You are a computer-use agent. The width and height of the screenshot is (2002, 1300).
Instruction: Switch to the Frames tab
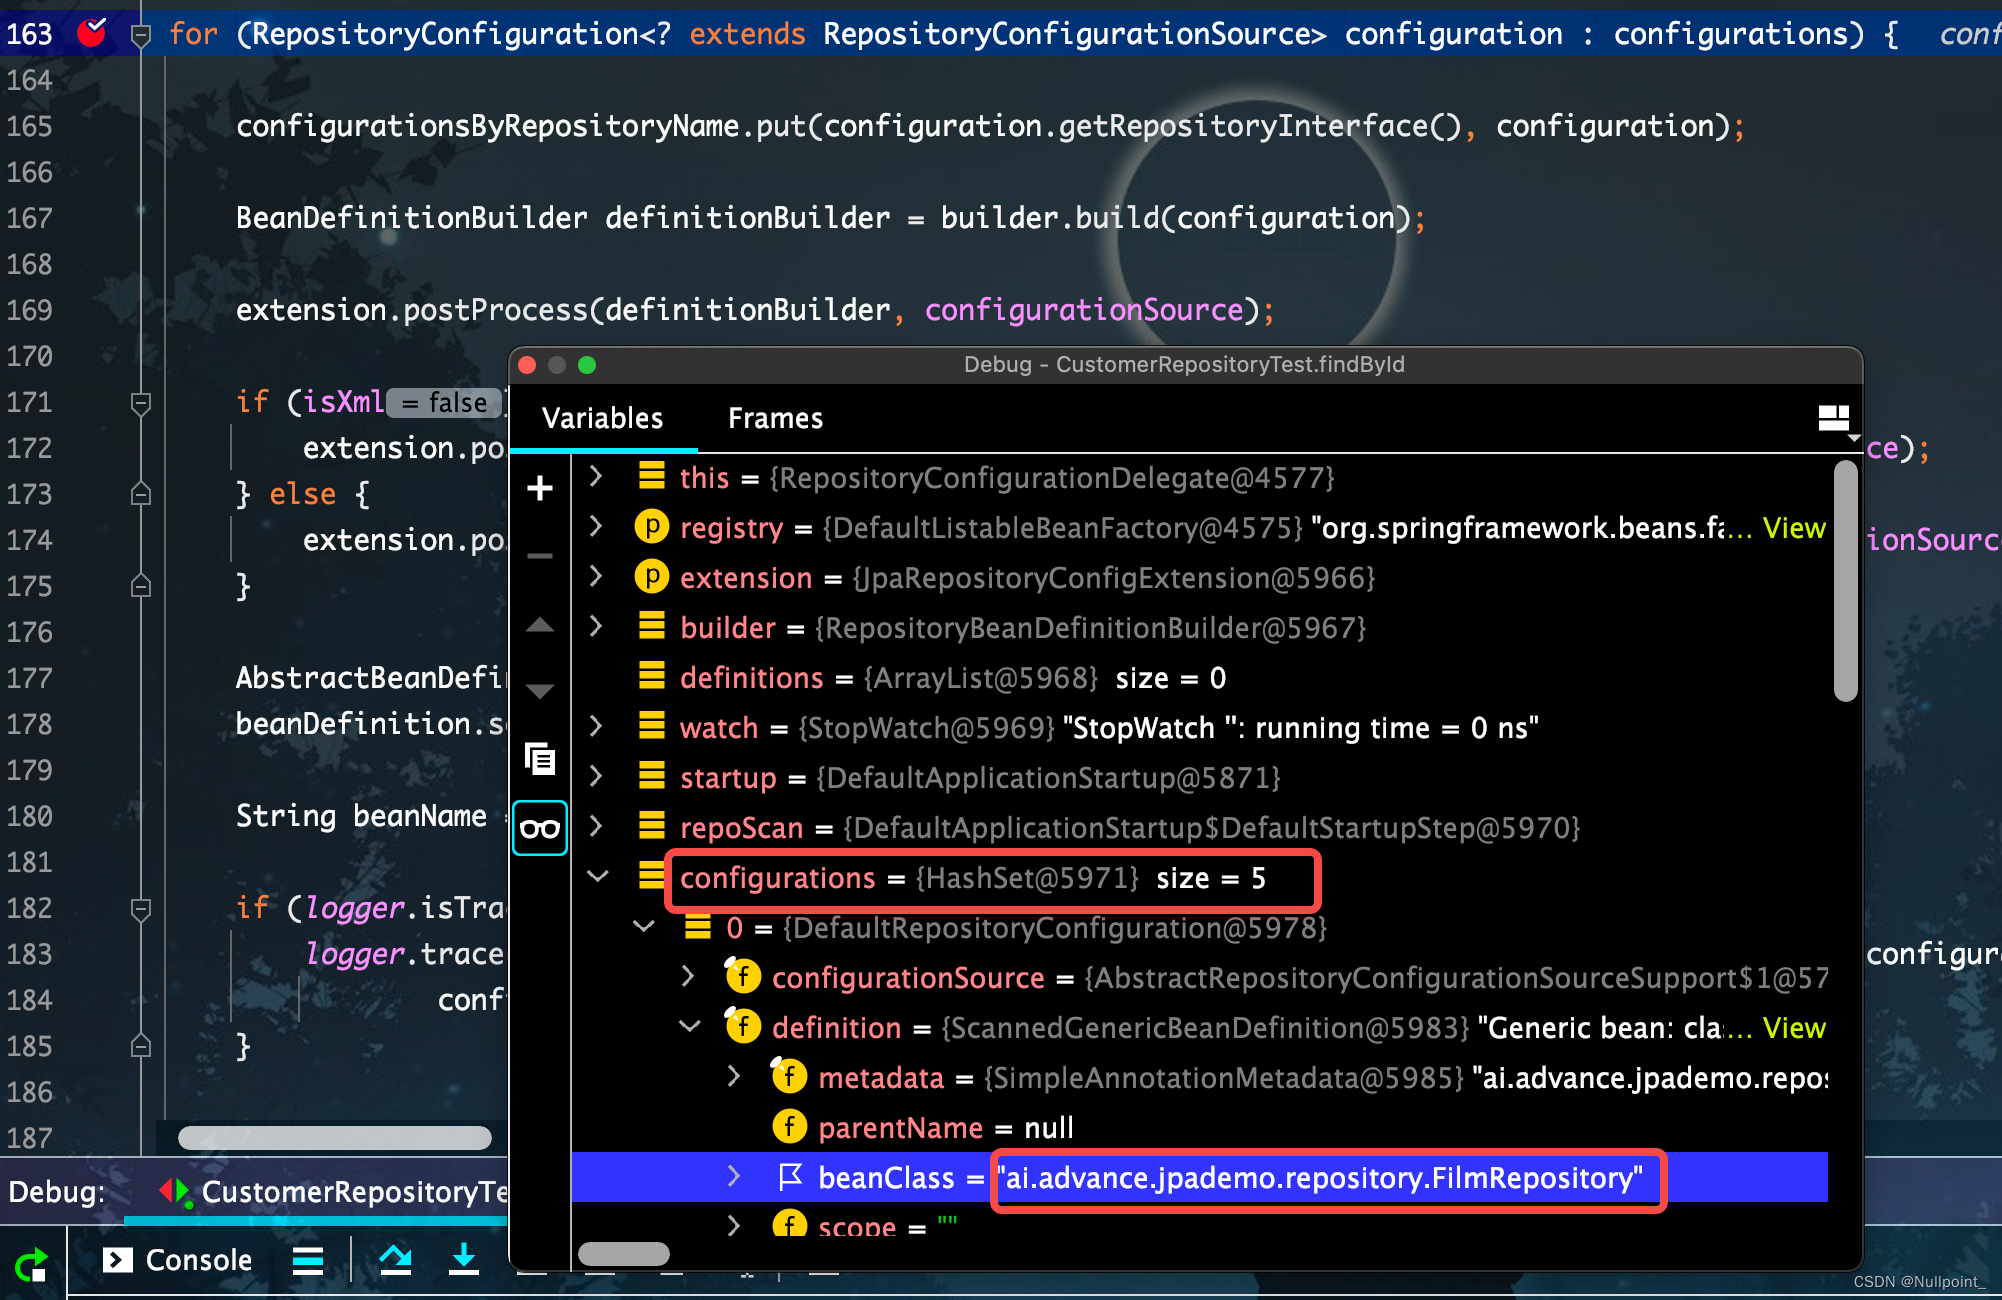click(x=775, y=418)
